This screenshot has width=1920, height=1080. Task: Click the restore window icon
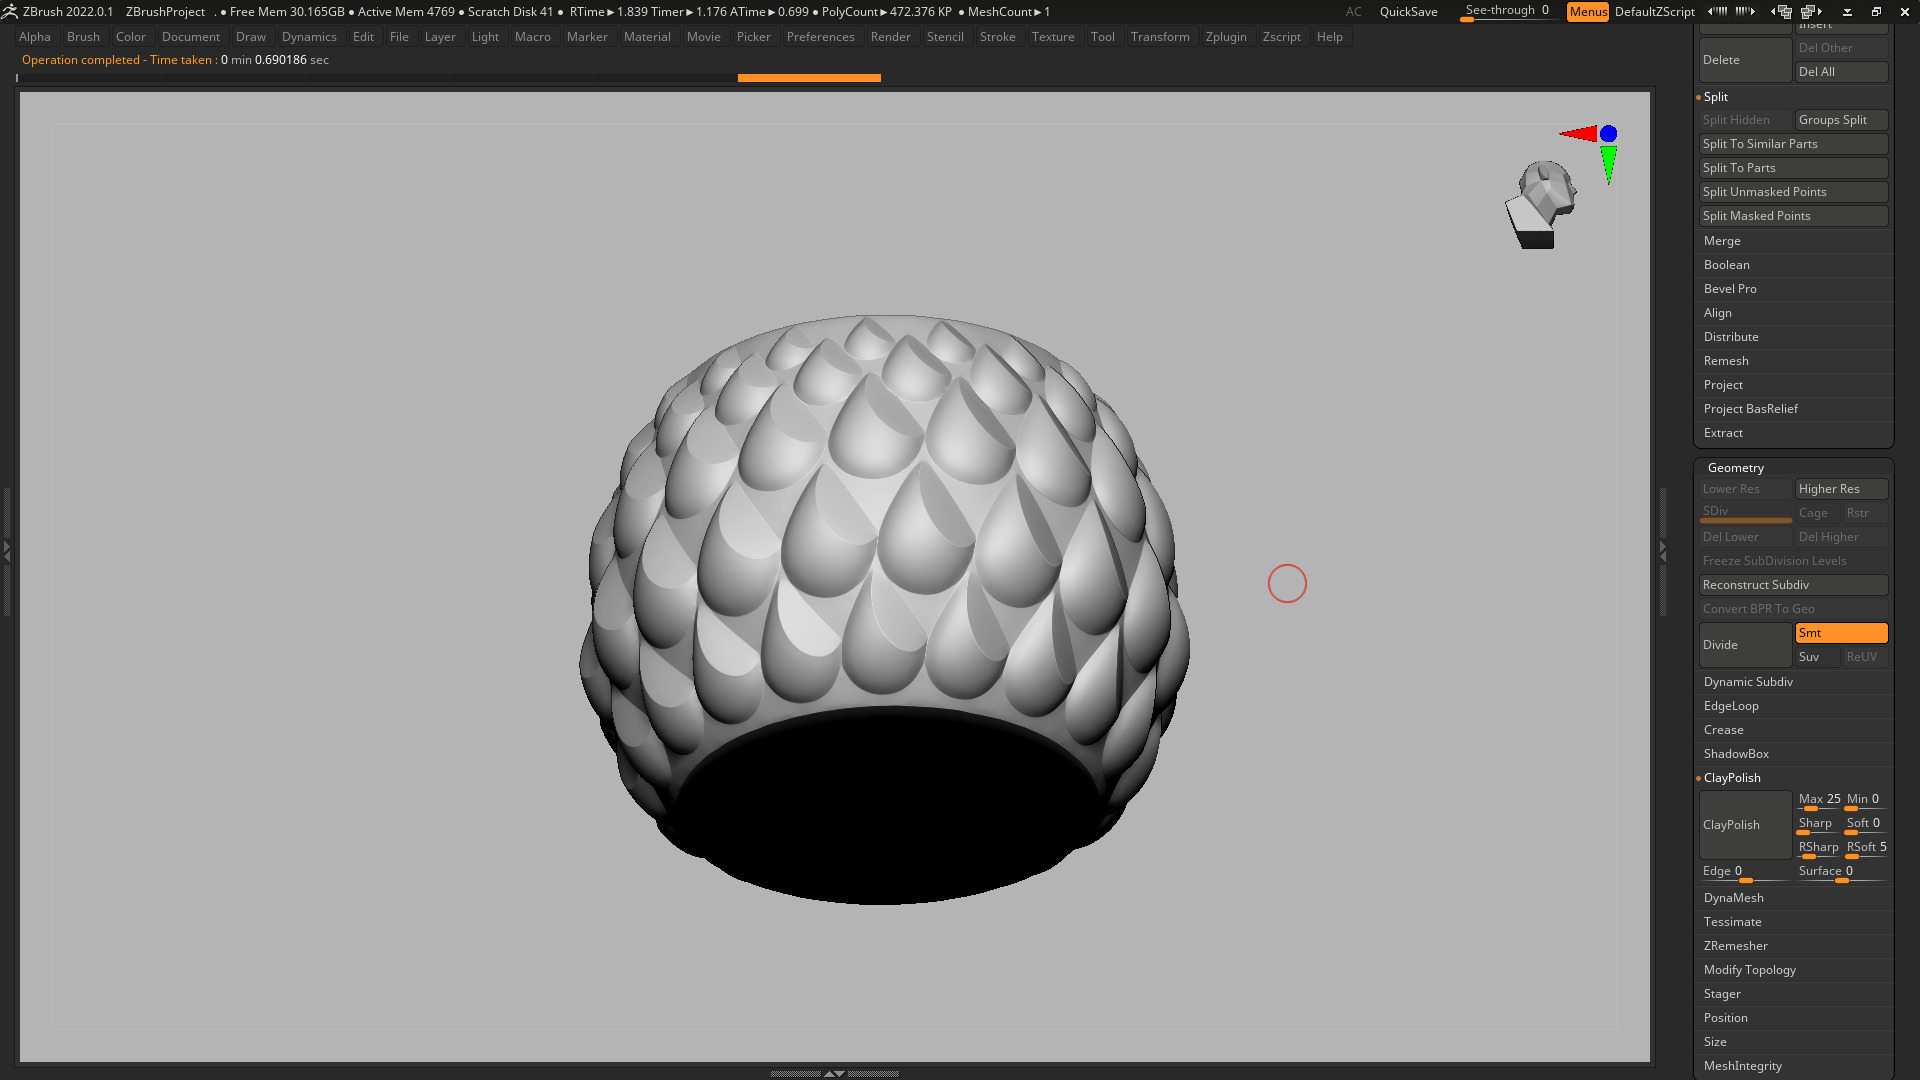1876,12
